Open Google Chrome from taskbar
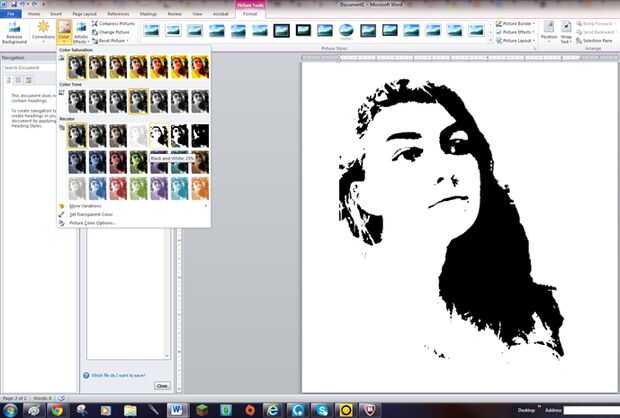The image size is (620, 418). click(57, 410)
